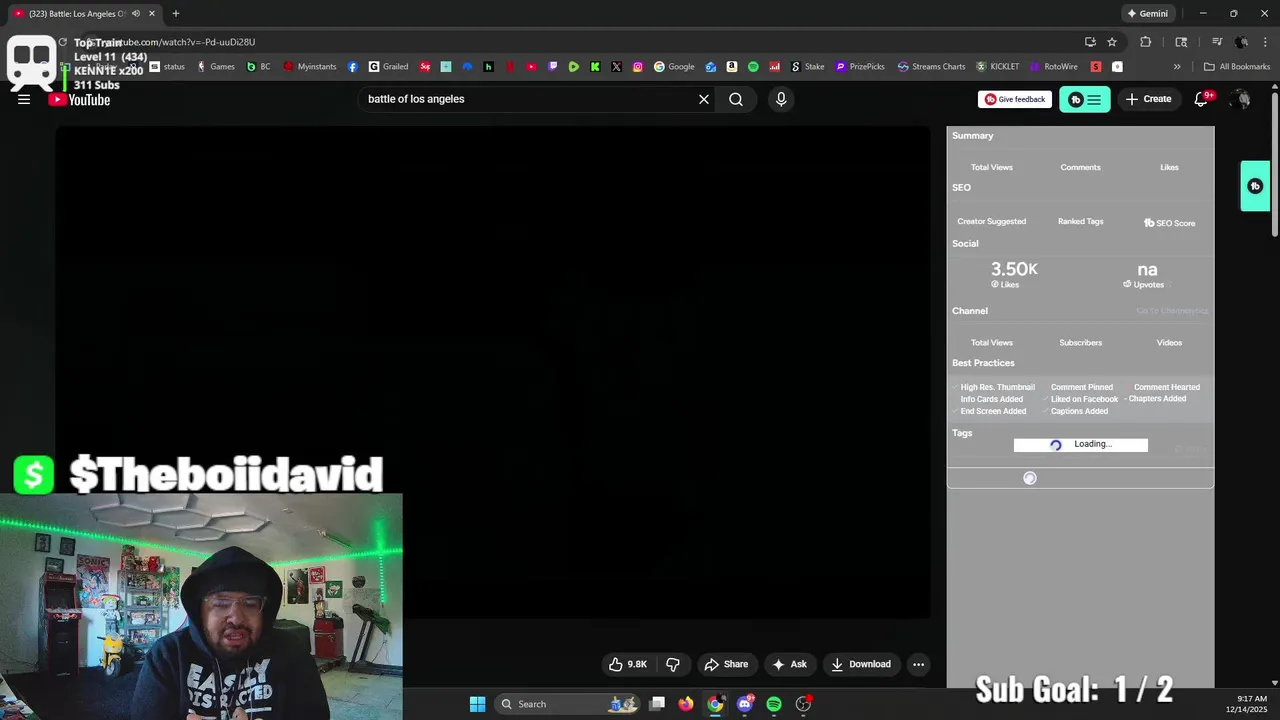Start voice search with the microphone
This screenshot has height=720, width=1280.
click(x=781, y=99)
